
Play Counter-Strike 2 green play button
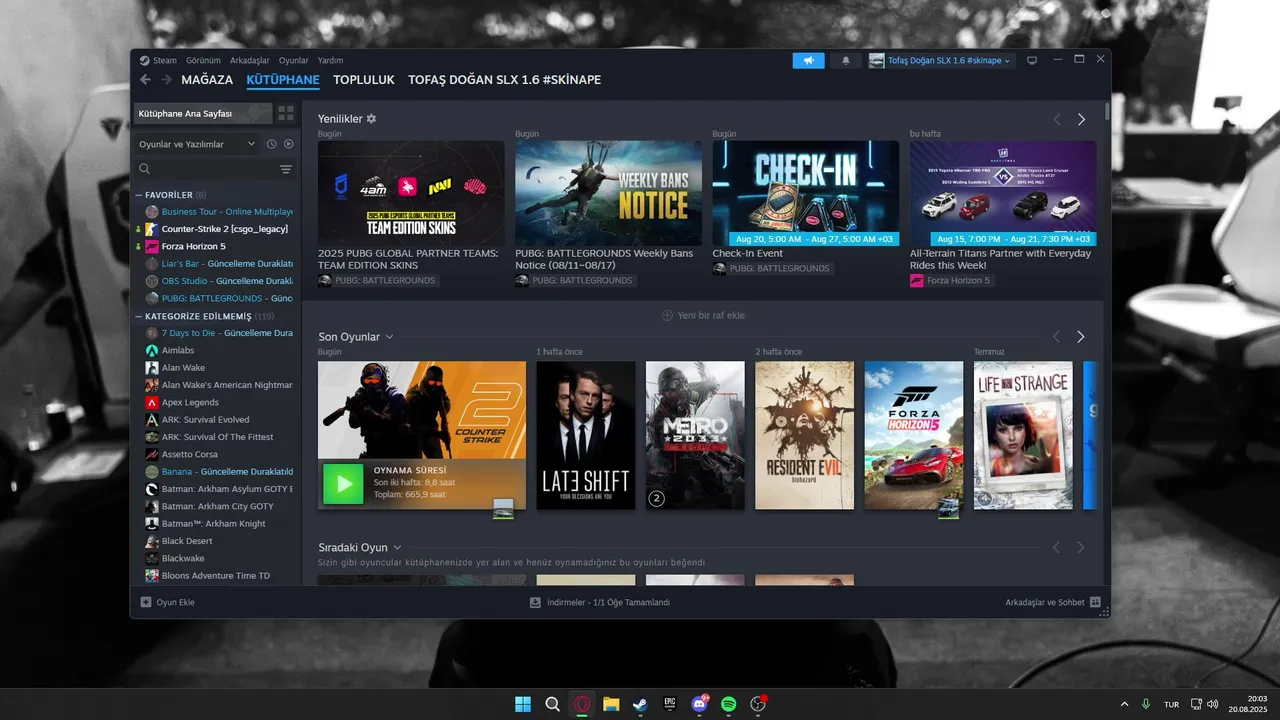point(343,484)
